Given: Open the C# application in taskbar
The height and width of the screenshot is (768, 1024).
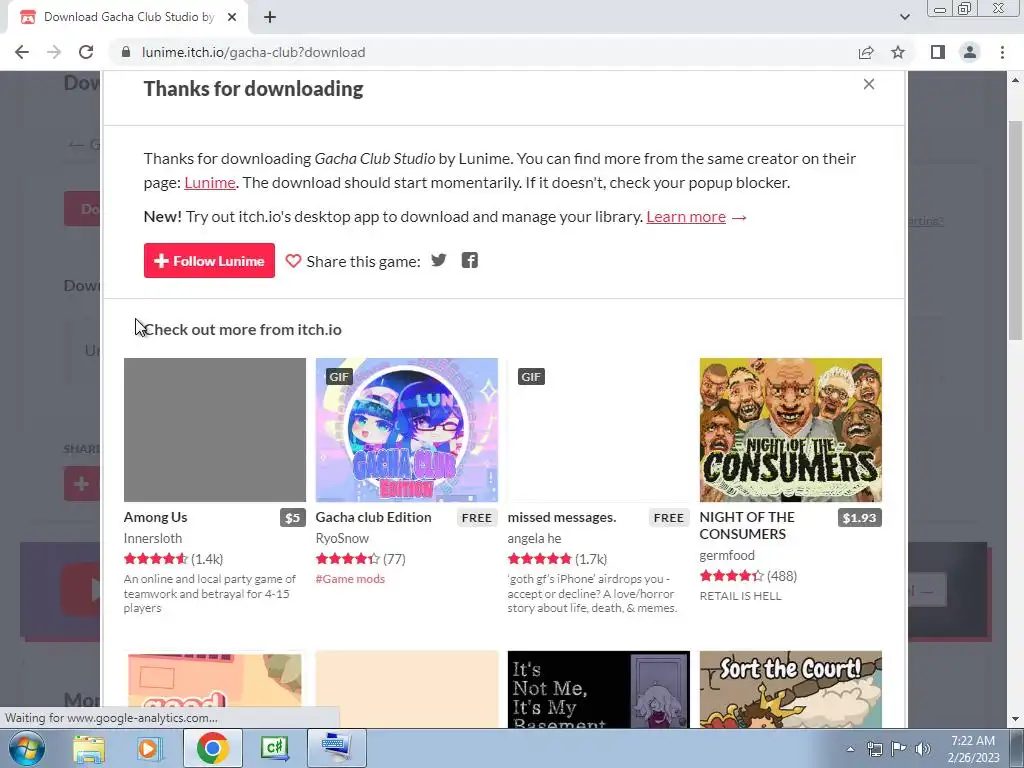Looking at the screenshot, I should (x=274, y=748).
